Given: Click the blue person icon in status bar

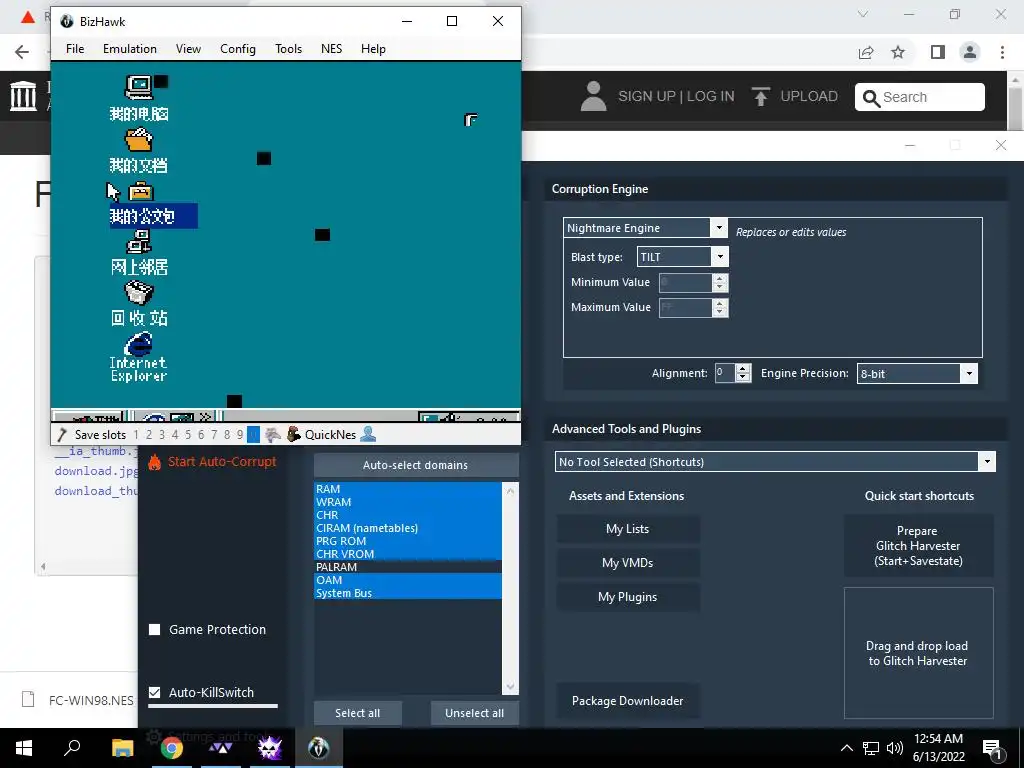Looking at the screenshot, I should pyautogui.click(x=368, y=434).
